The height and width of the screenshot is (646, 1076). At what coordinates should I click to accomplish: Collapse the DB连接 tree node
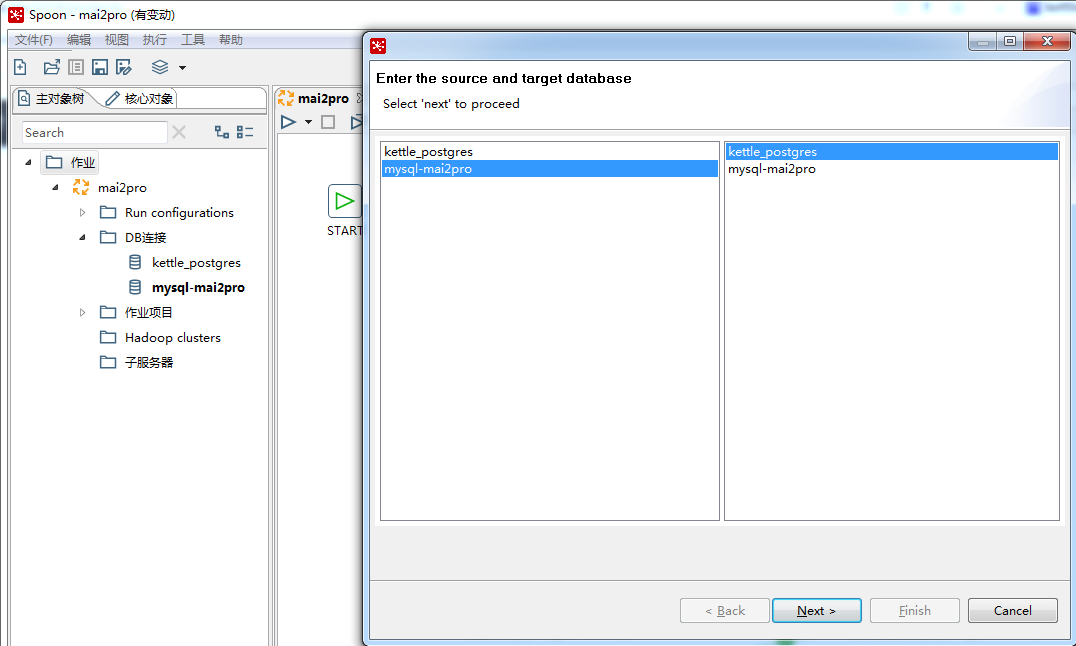coord(82,237)
